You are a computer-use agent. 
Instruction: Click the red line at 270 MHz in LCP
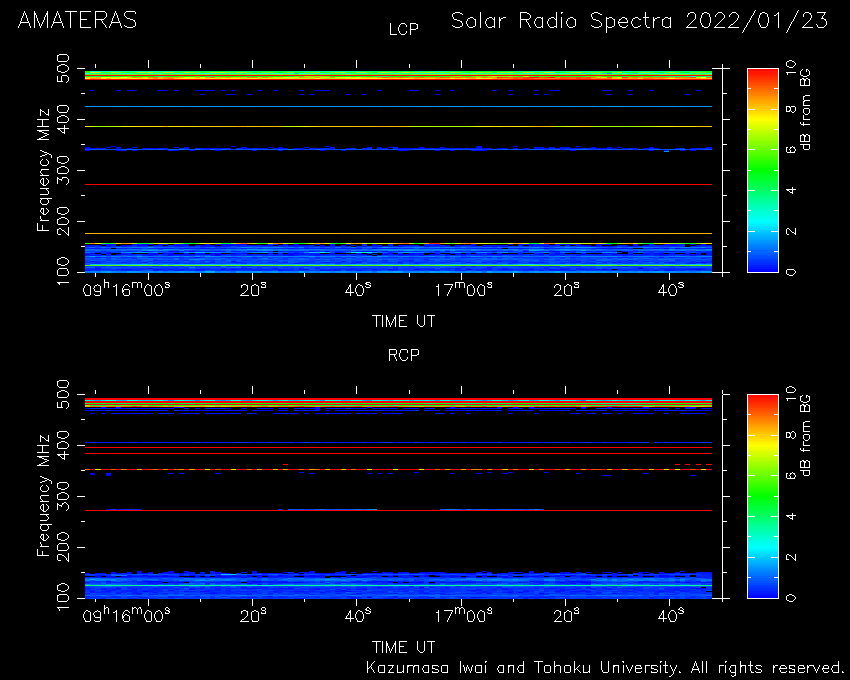point(398,184)
